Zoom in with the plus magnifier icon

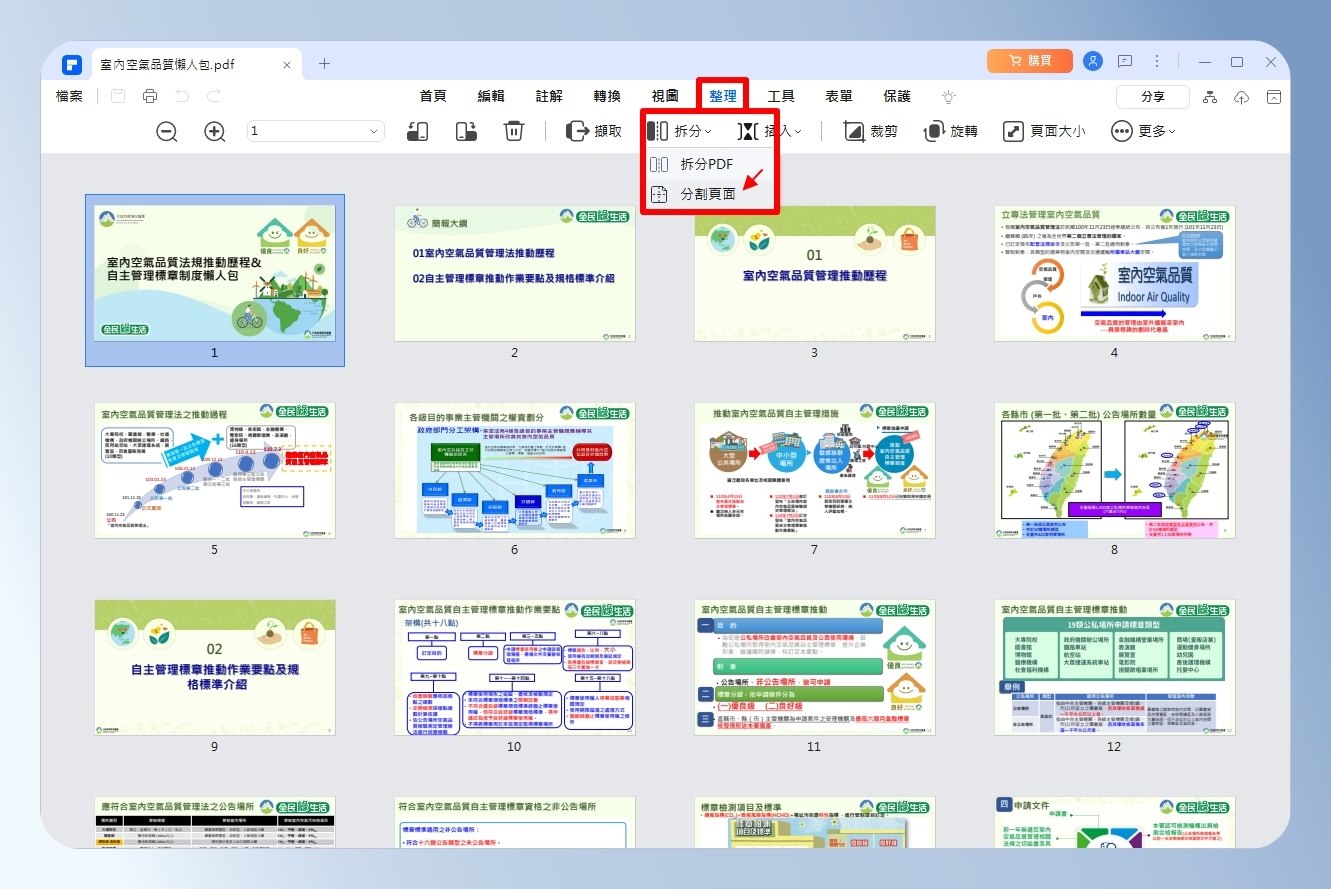214,131
